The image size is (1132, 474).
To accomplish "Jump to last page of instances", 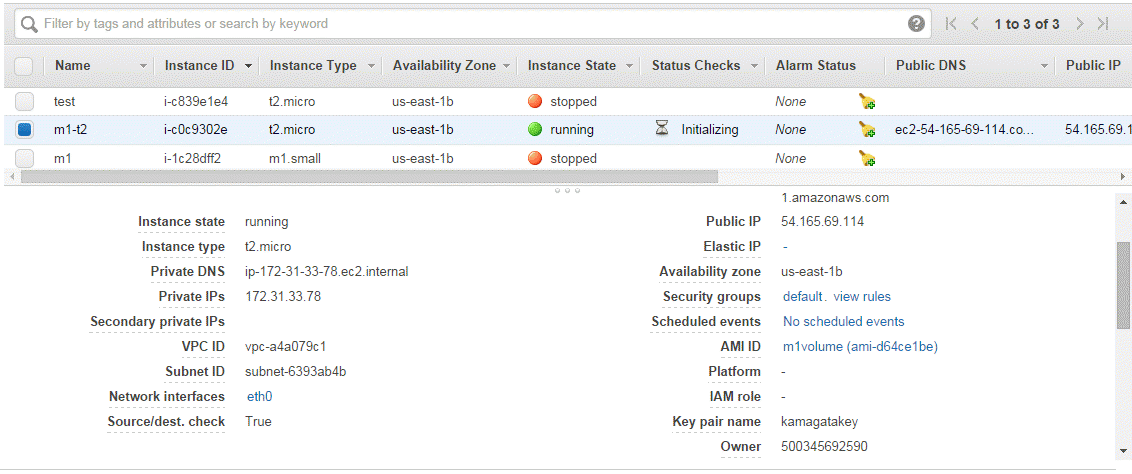I will point(1103,24).
